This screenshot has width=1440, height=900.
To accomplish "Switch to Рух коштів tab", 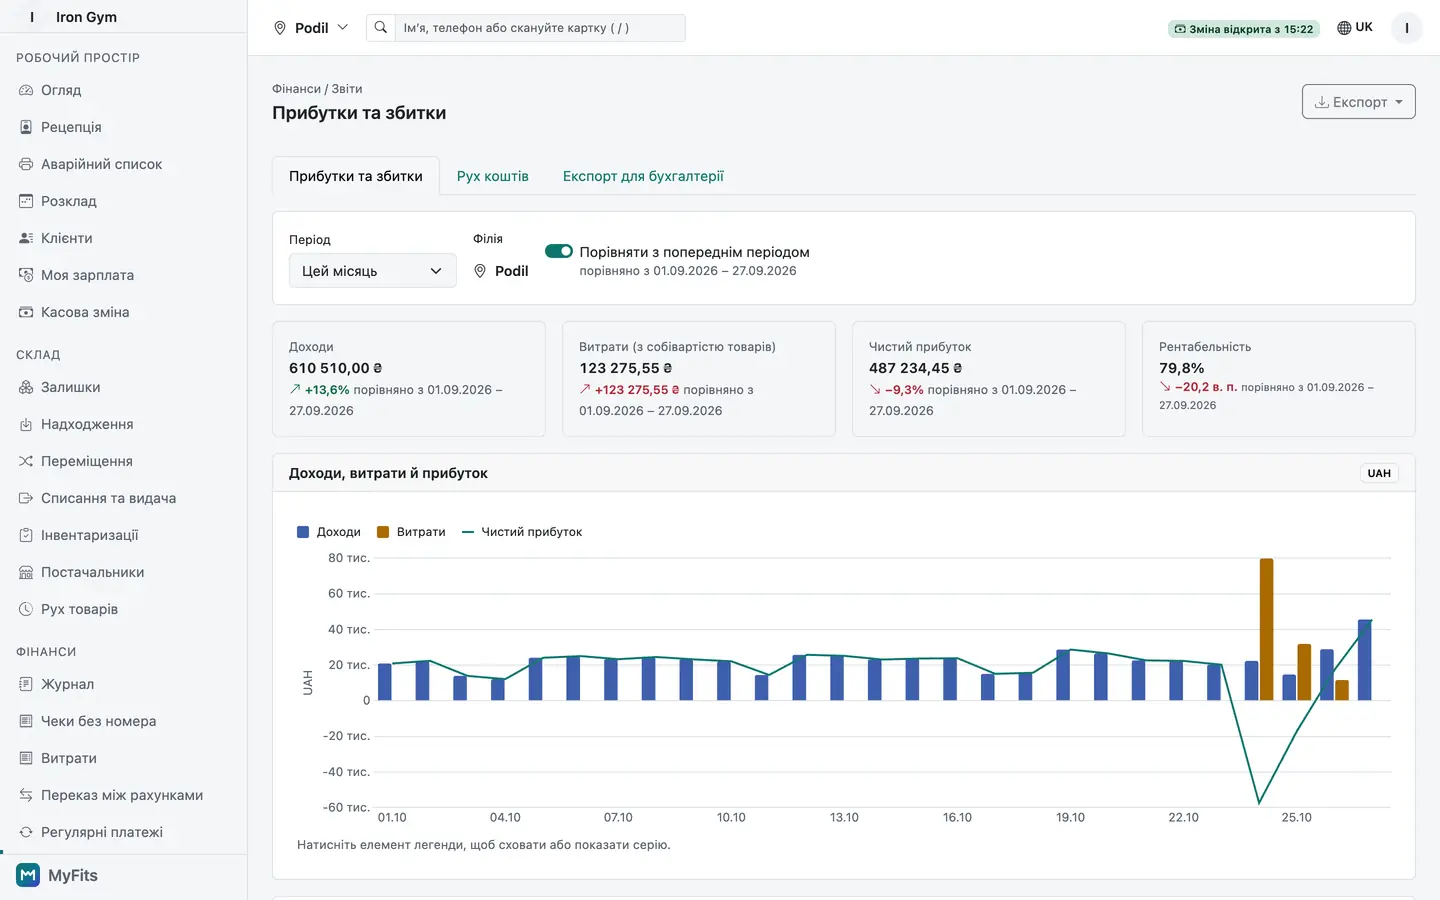I will pyautogui.click(x=493, y=176).
